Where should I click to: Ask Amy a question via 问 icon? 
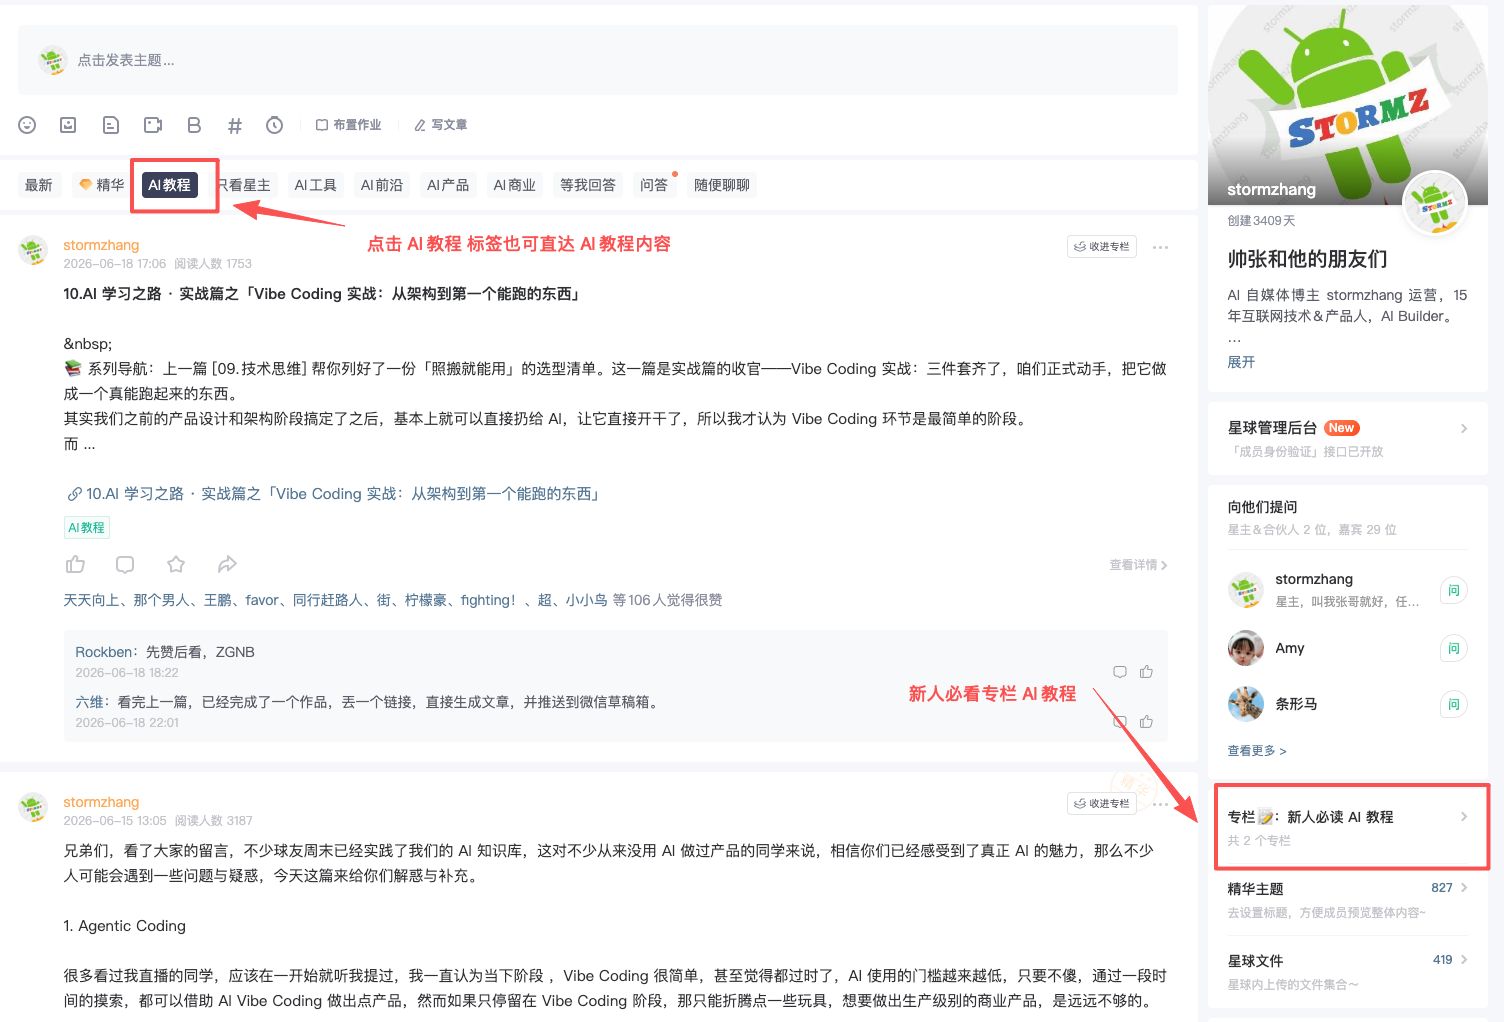(1454, 649)
